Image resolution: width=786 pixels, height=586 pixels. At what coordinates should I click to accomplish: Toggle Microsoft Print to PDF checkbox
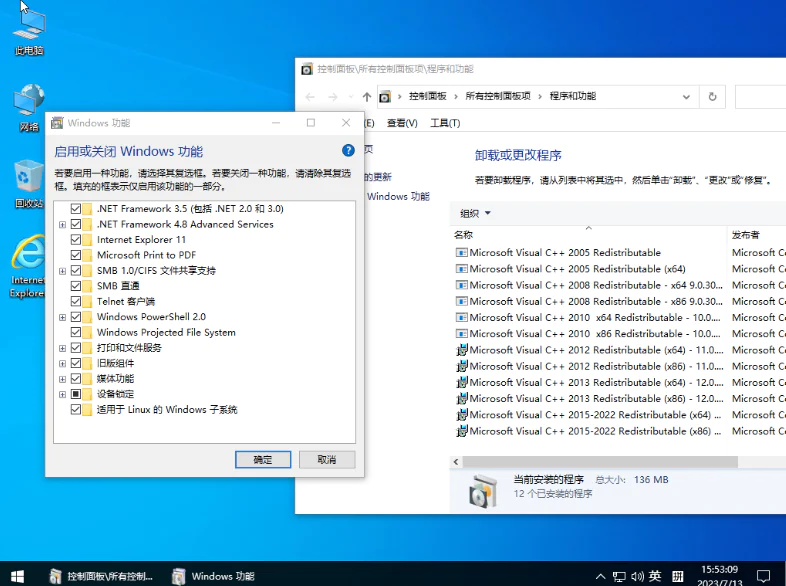click(x=76, y=255)
